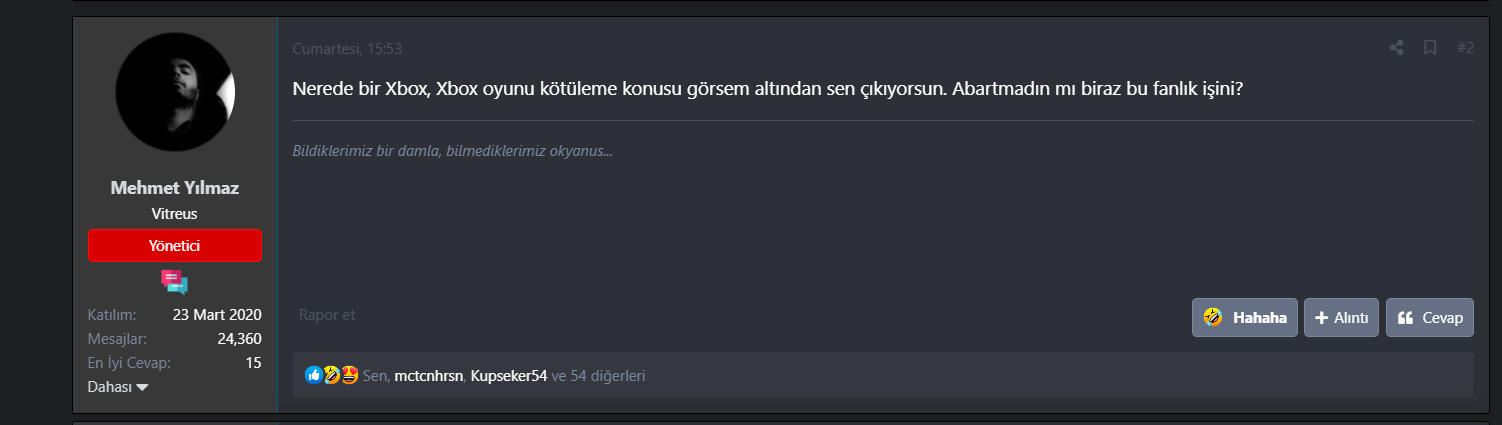1502x425 pixels.
Task: Open Kupseker54's profile from reactions
Action: click(510, 376)
